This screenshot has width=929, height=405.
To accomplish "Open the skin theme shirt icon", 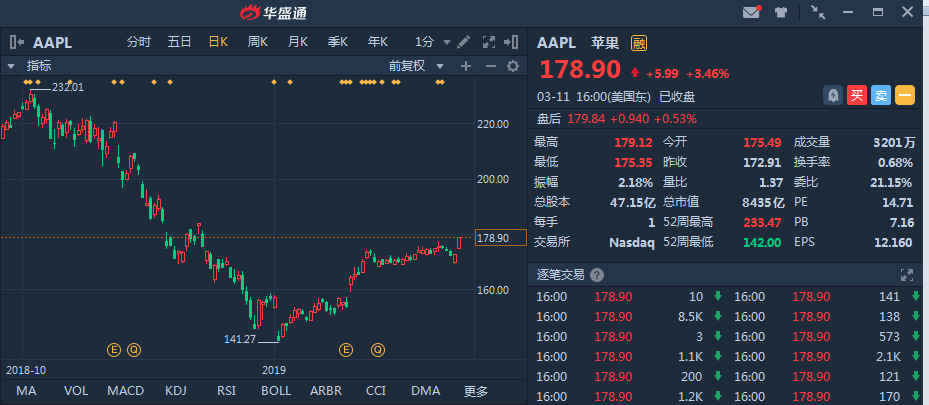I will pos(781,13).
